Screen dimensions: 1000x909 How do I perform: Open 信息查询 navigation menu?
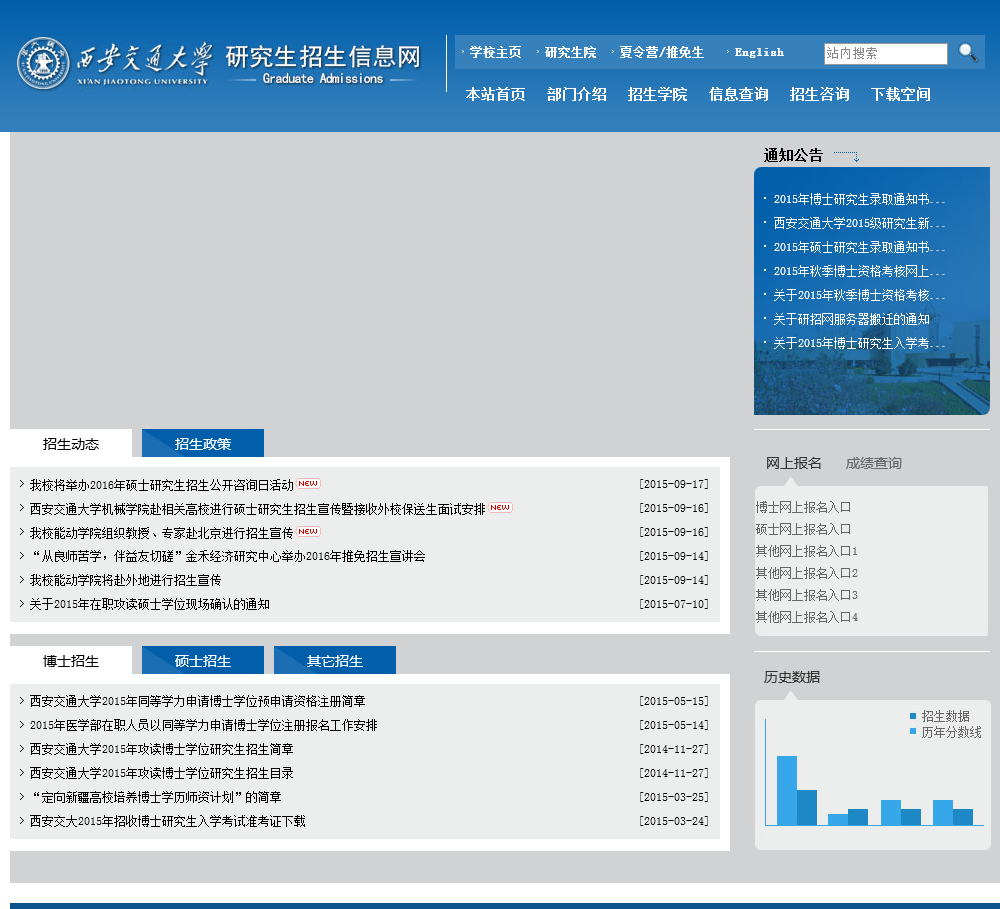739,94
